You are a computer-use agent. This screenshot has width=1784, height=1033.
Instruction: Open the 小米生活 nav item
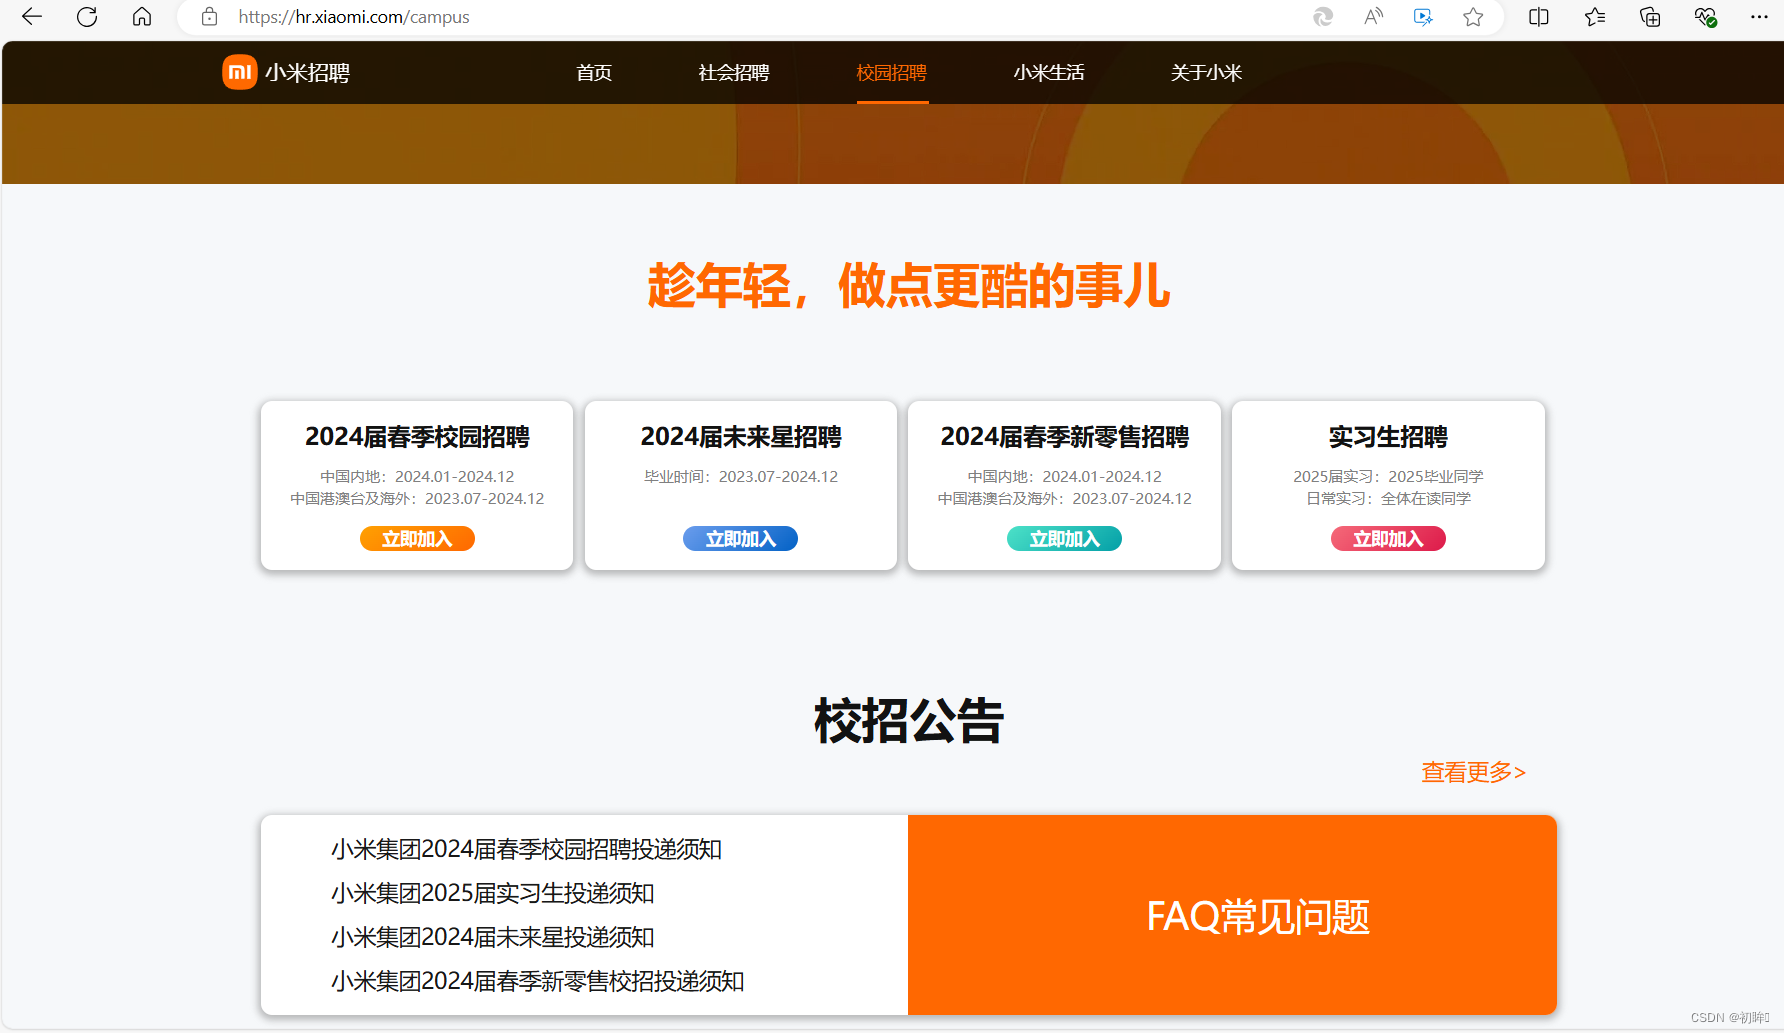point(1049,73)
